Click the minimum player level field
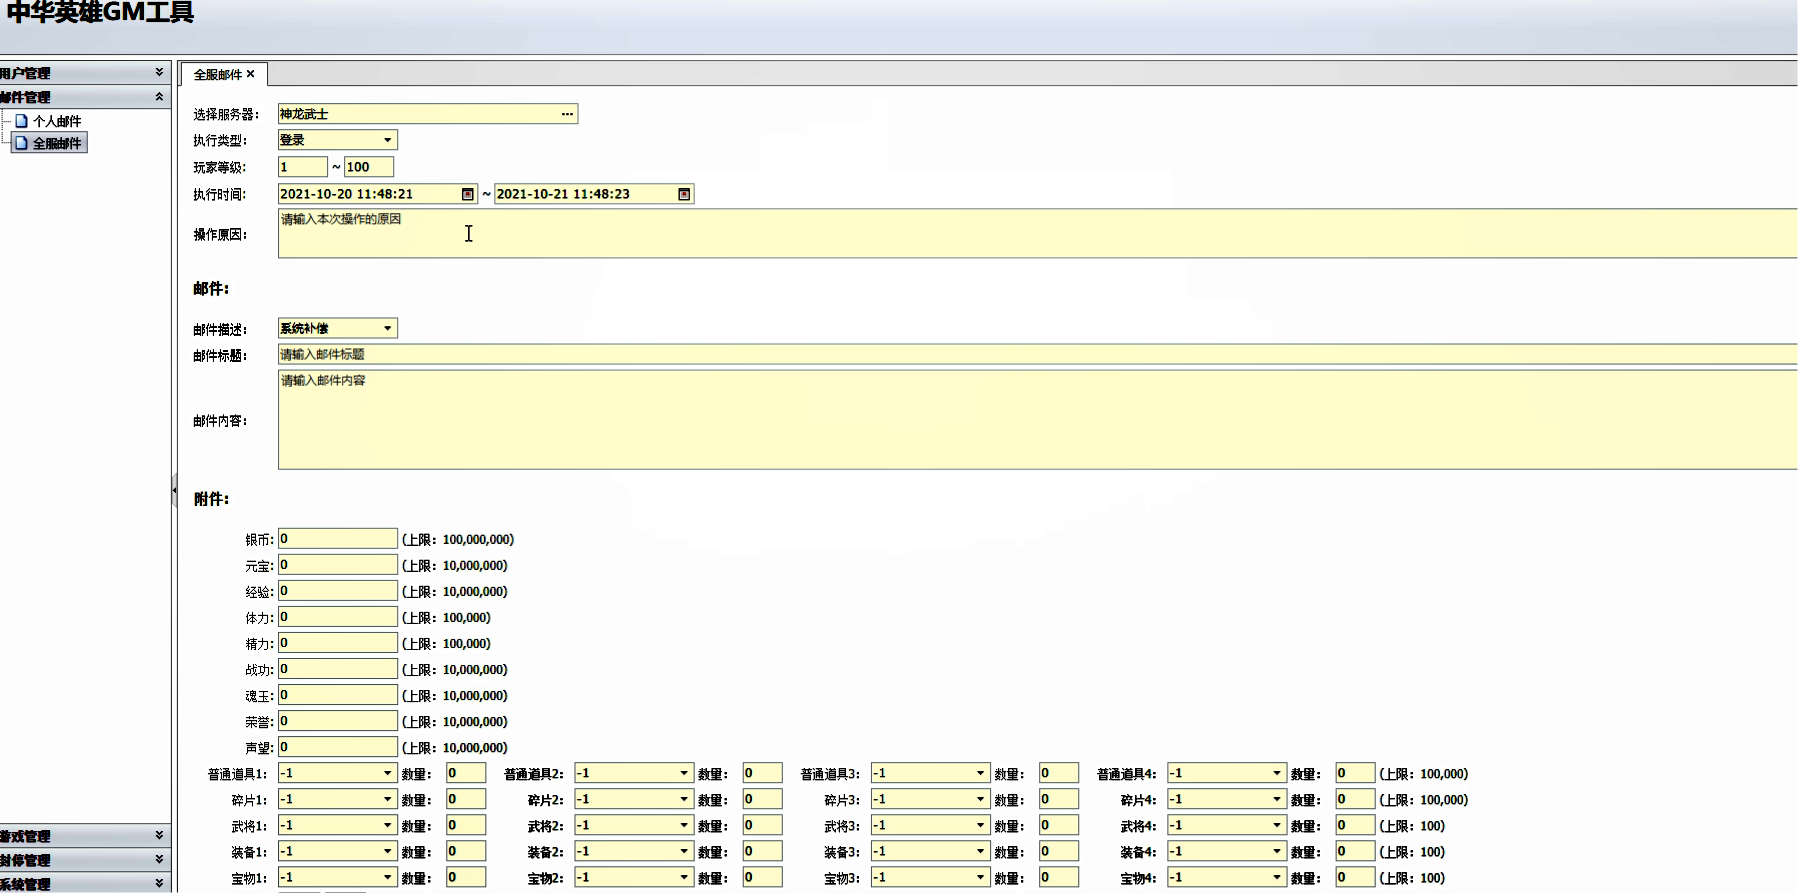Image resolution: width=1798 pixels, height=893 pixels. click(303, 167)
